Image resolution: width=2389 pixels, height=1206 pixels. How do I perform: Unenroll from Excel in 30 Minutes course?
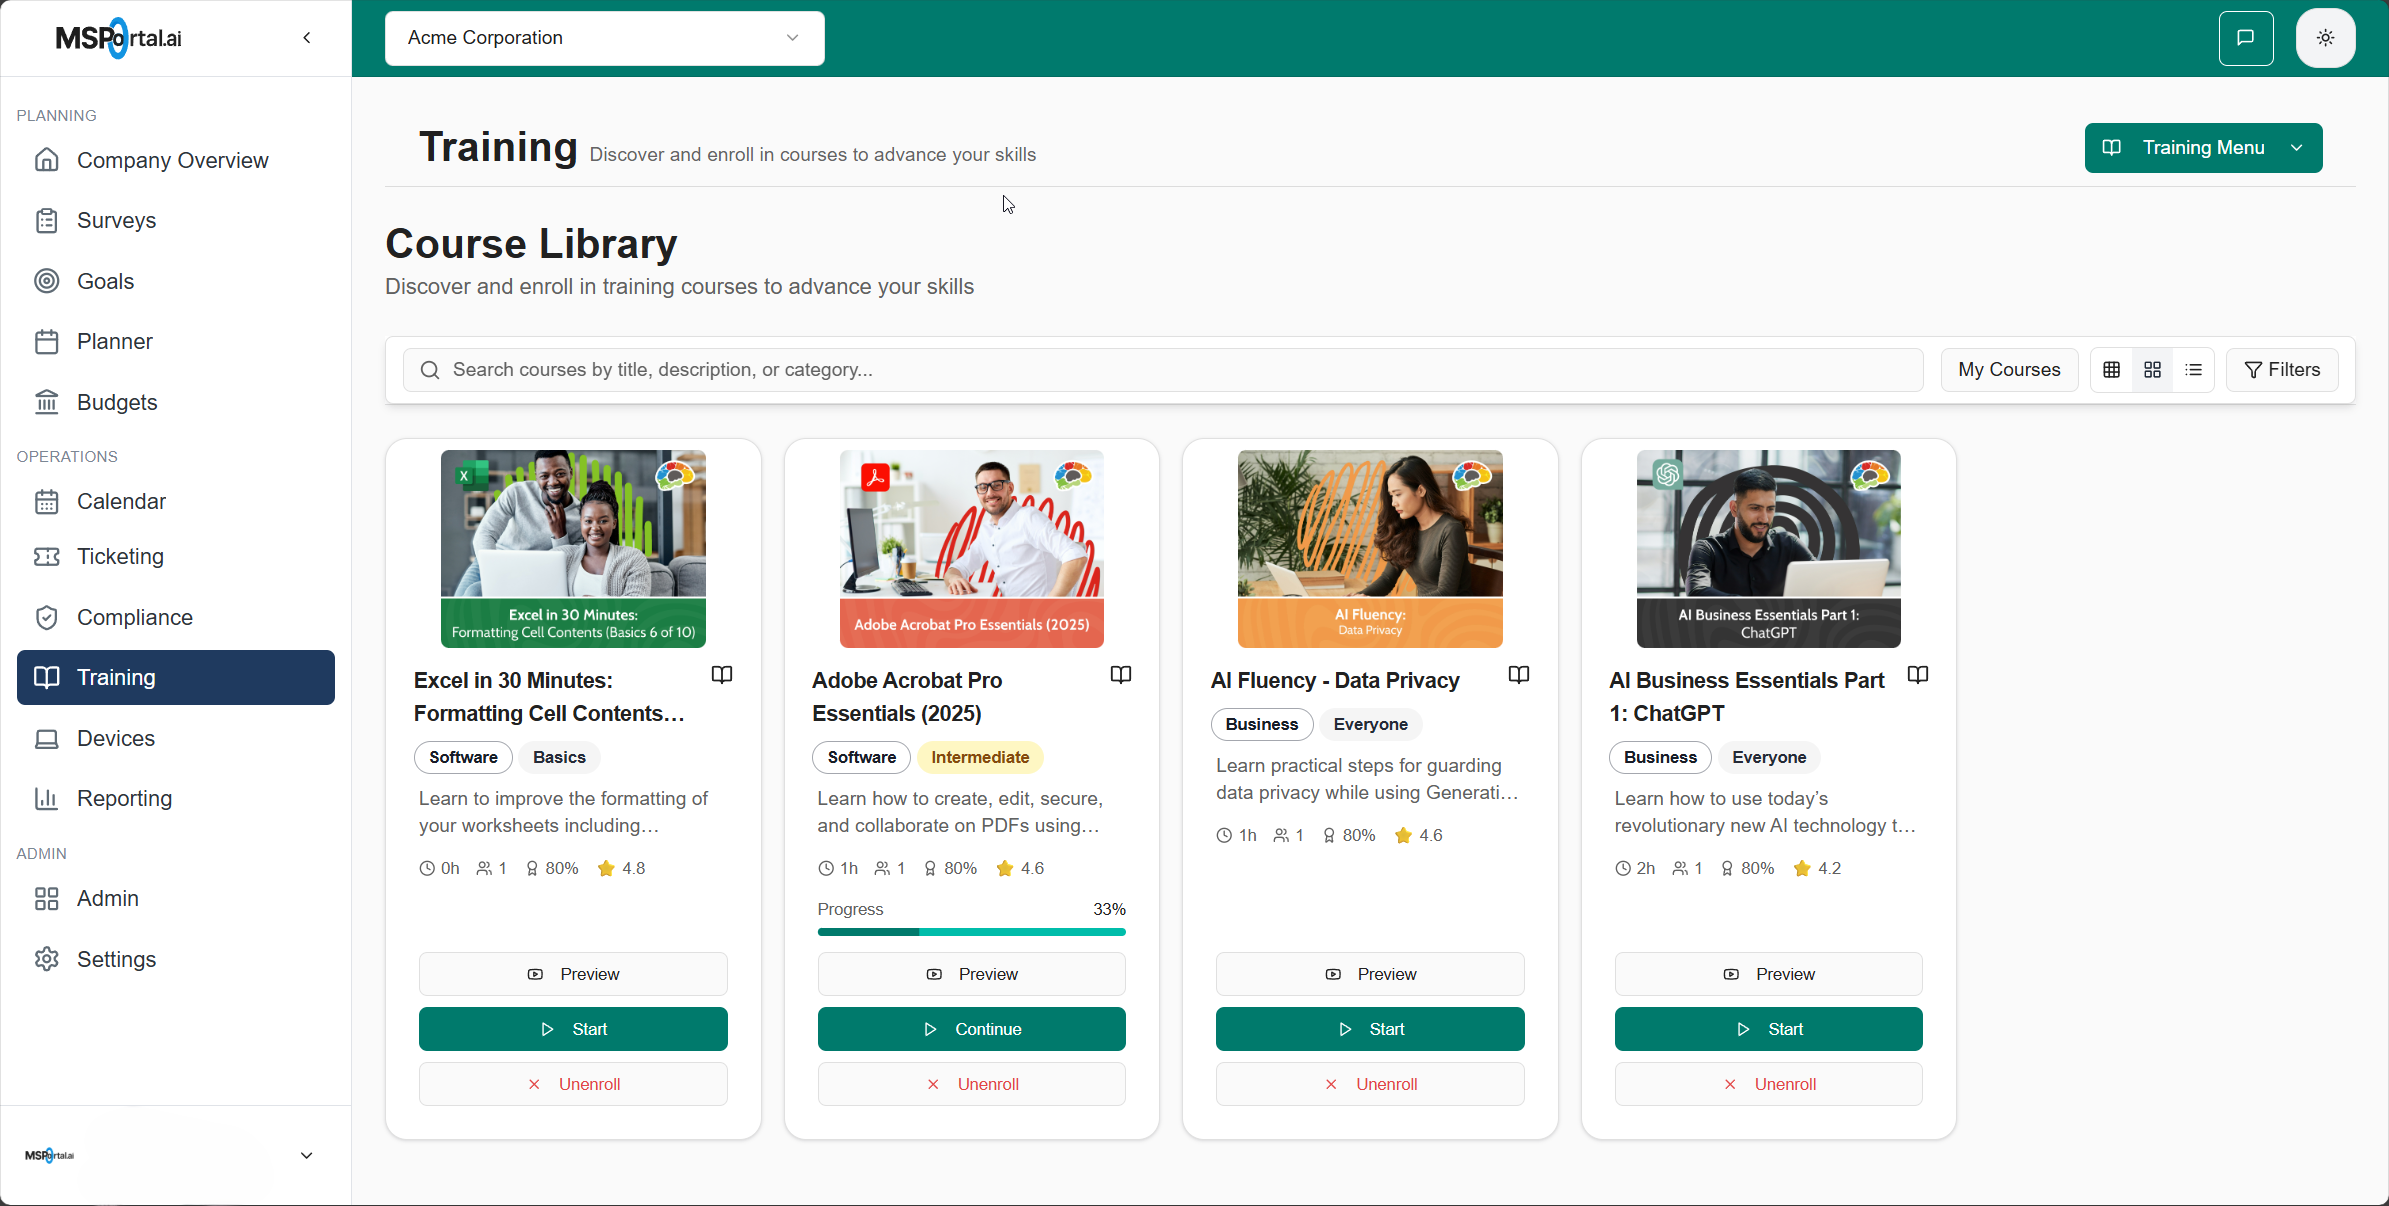coord(573,1084)
